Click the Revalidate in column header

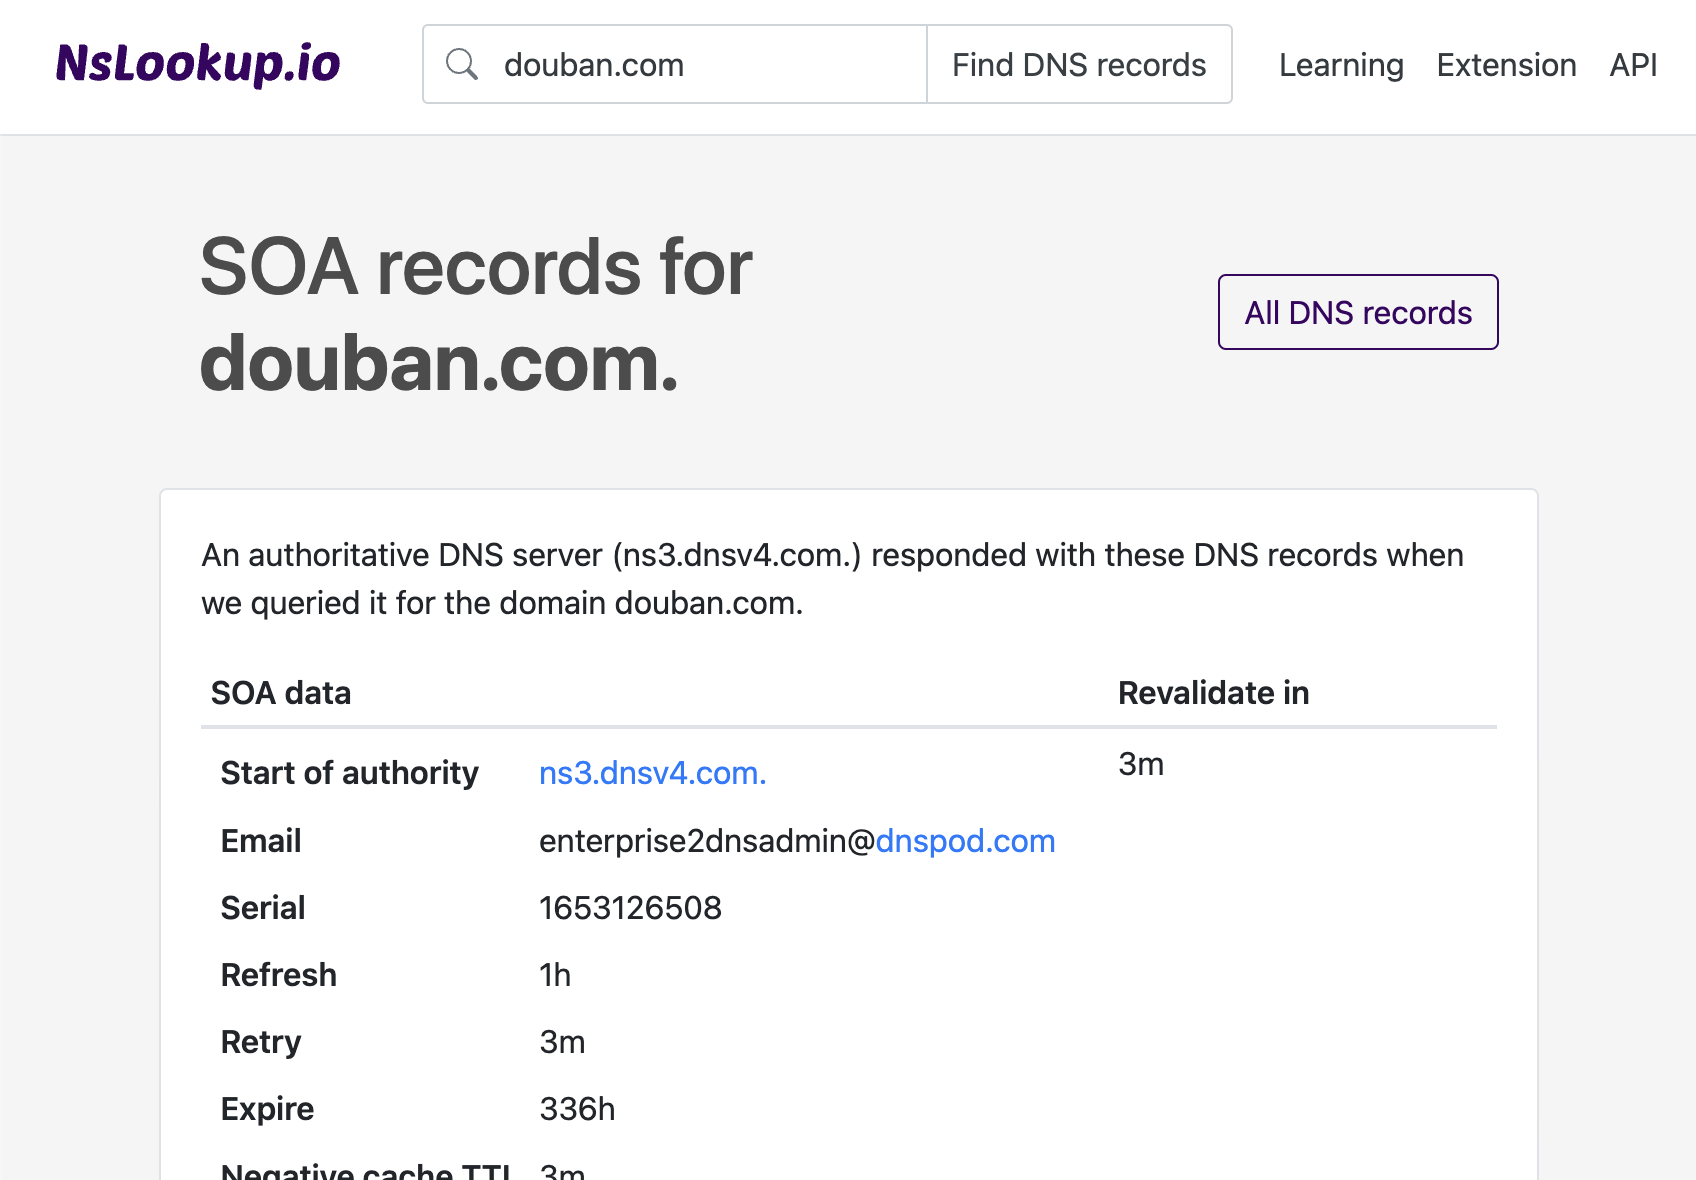point(1212,692)
